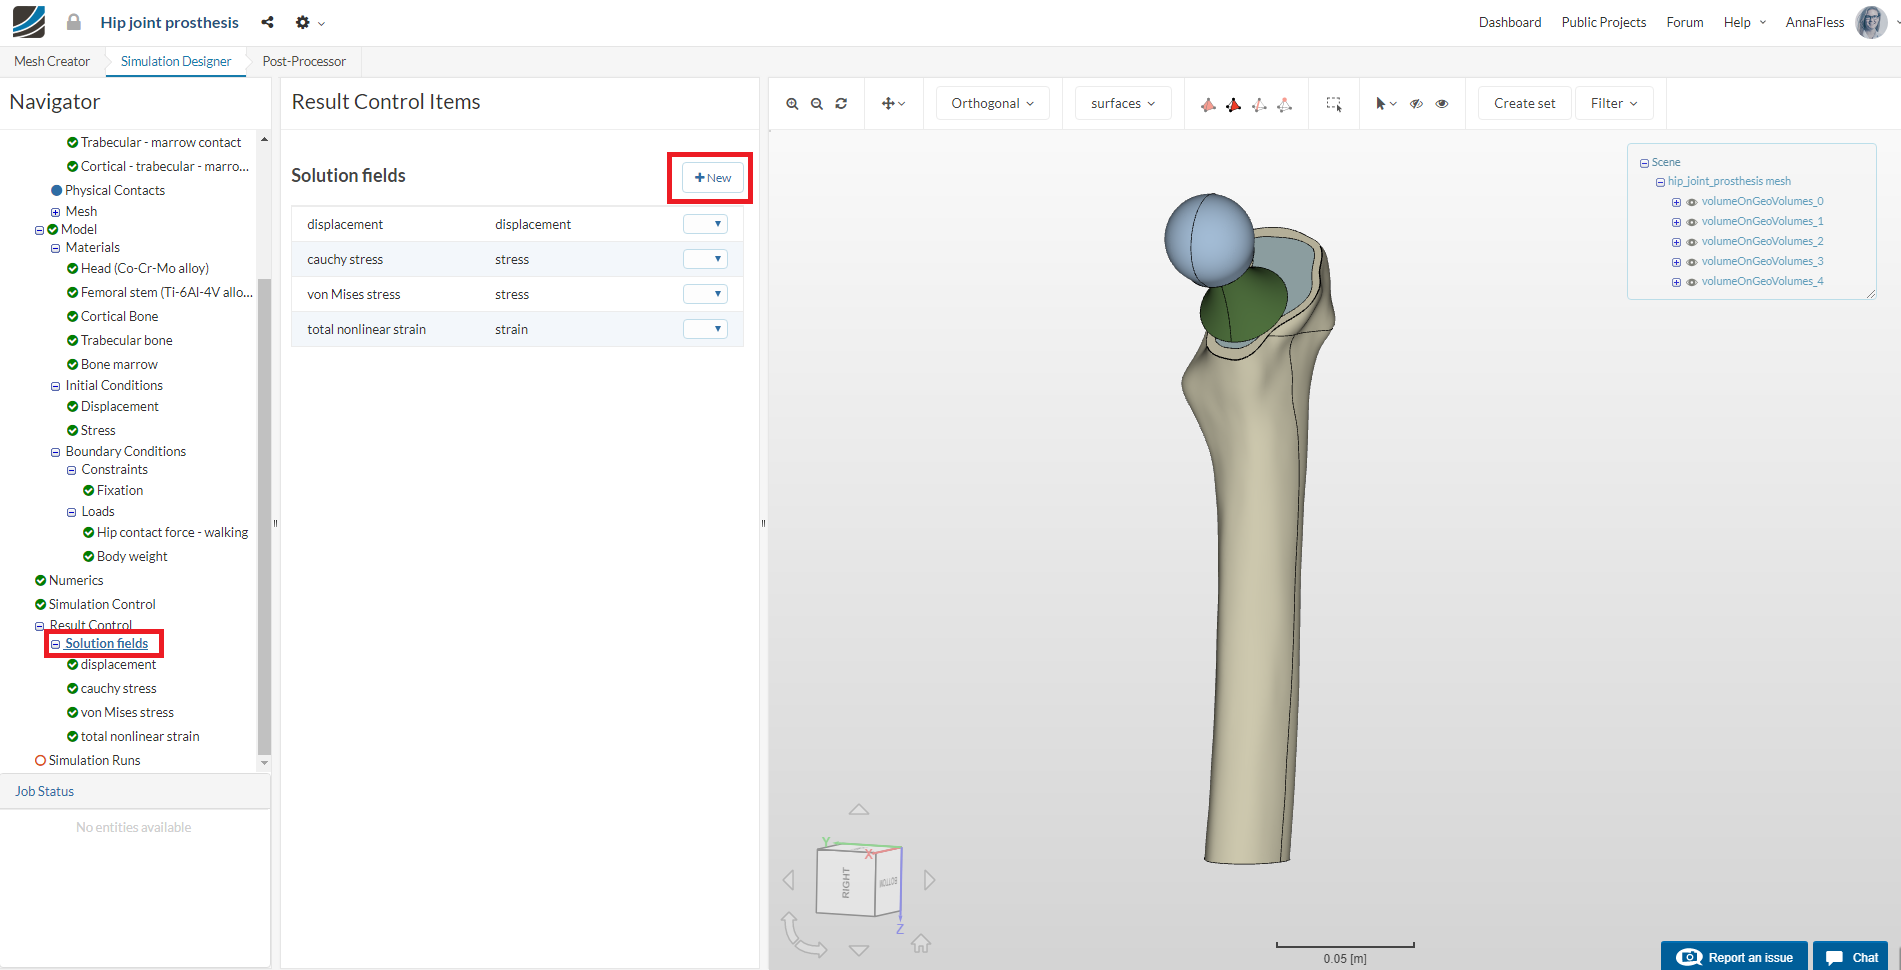The height and width of the screenshot is (970, 1901).
Task: Activate the box selection tool icon
Action: [x=1333, y=104]
